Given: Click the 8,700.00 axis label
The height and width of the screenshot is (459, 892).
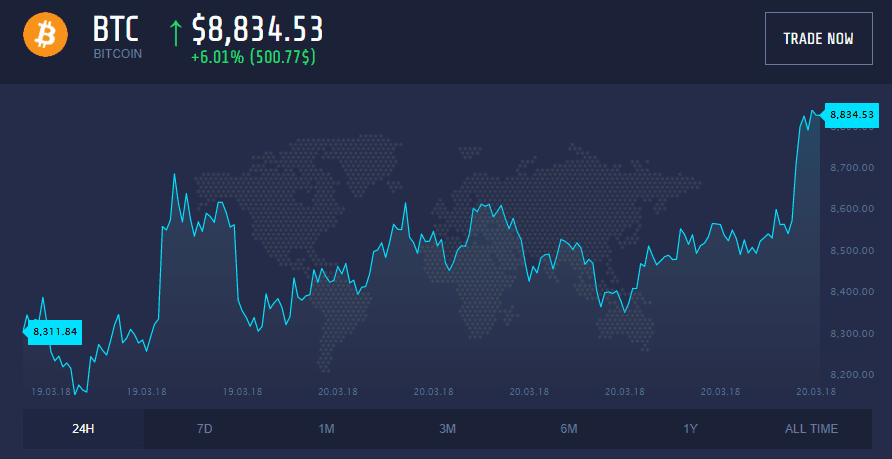Looking at the screenshot, I should point(852,168).
